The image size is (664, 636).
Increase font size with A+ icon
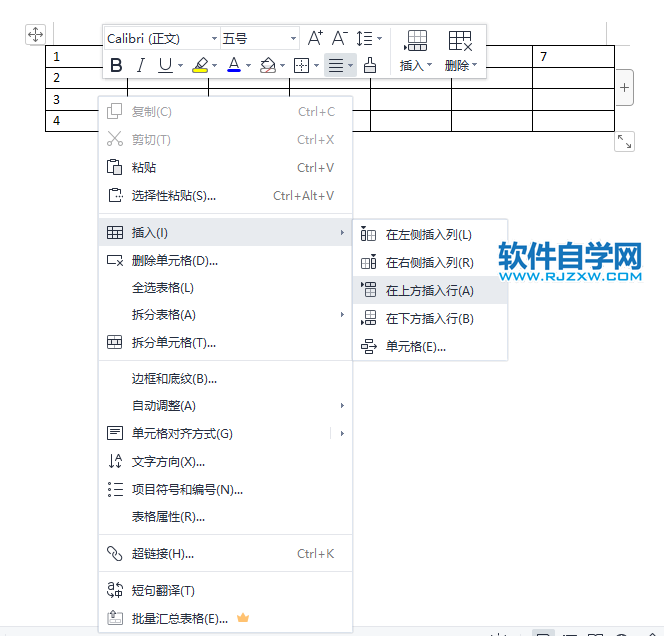click(x=315, y=38)
